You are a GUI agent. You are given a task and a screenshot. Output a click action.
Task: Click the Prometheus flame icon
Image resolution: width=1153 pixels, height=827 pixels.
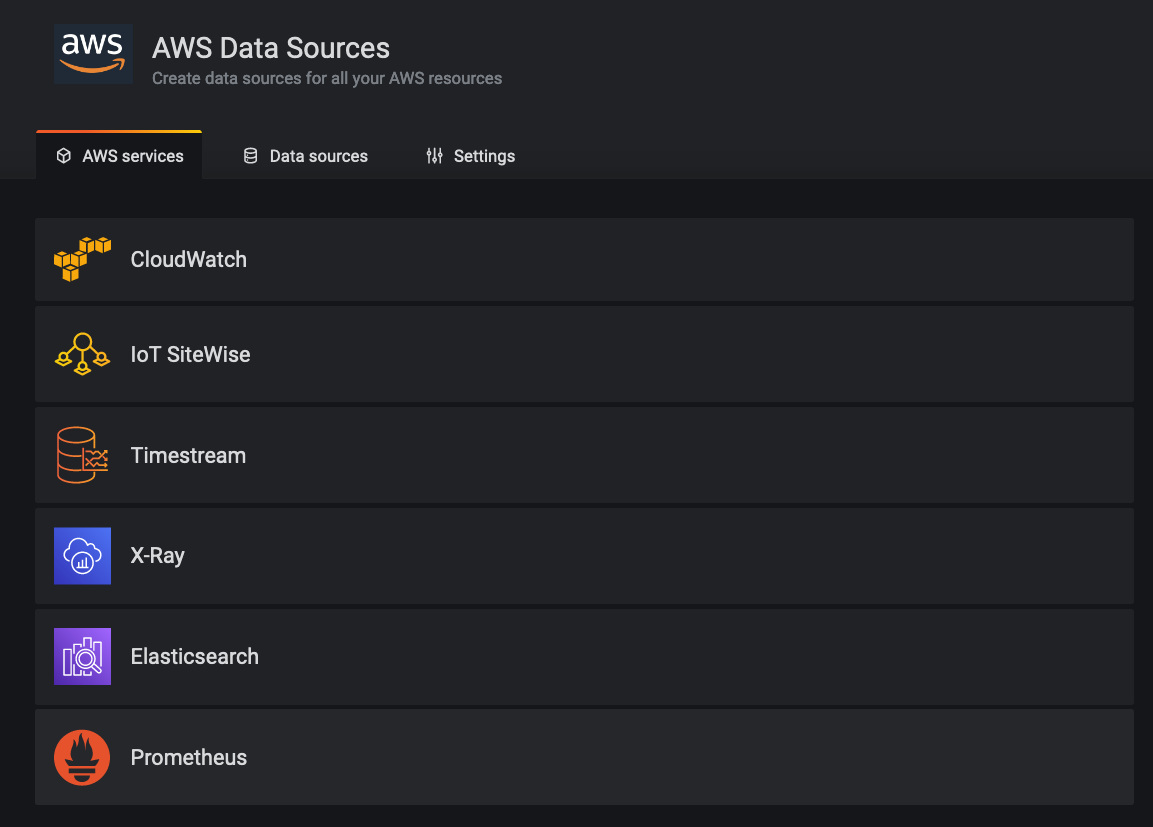point(82,757)
